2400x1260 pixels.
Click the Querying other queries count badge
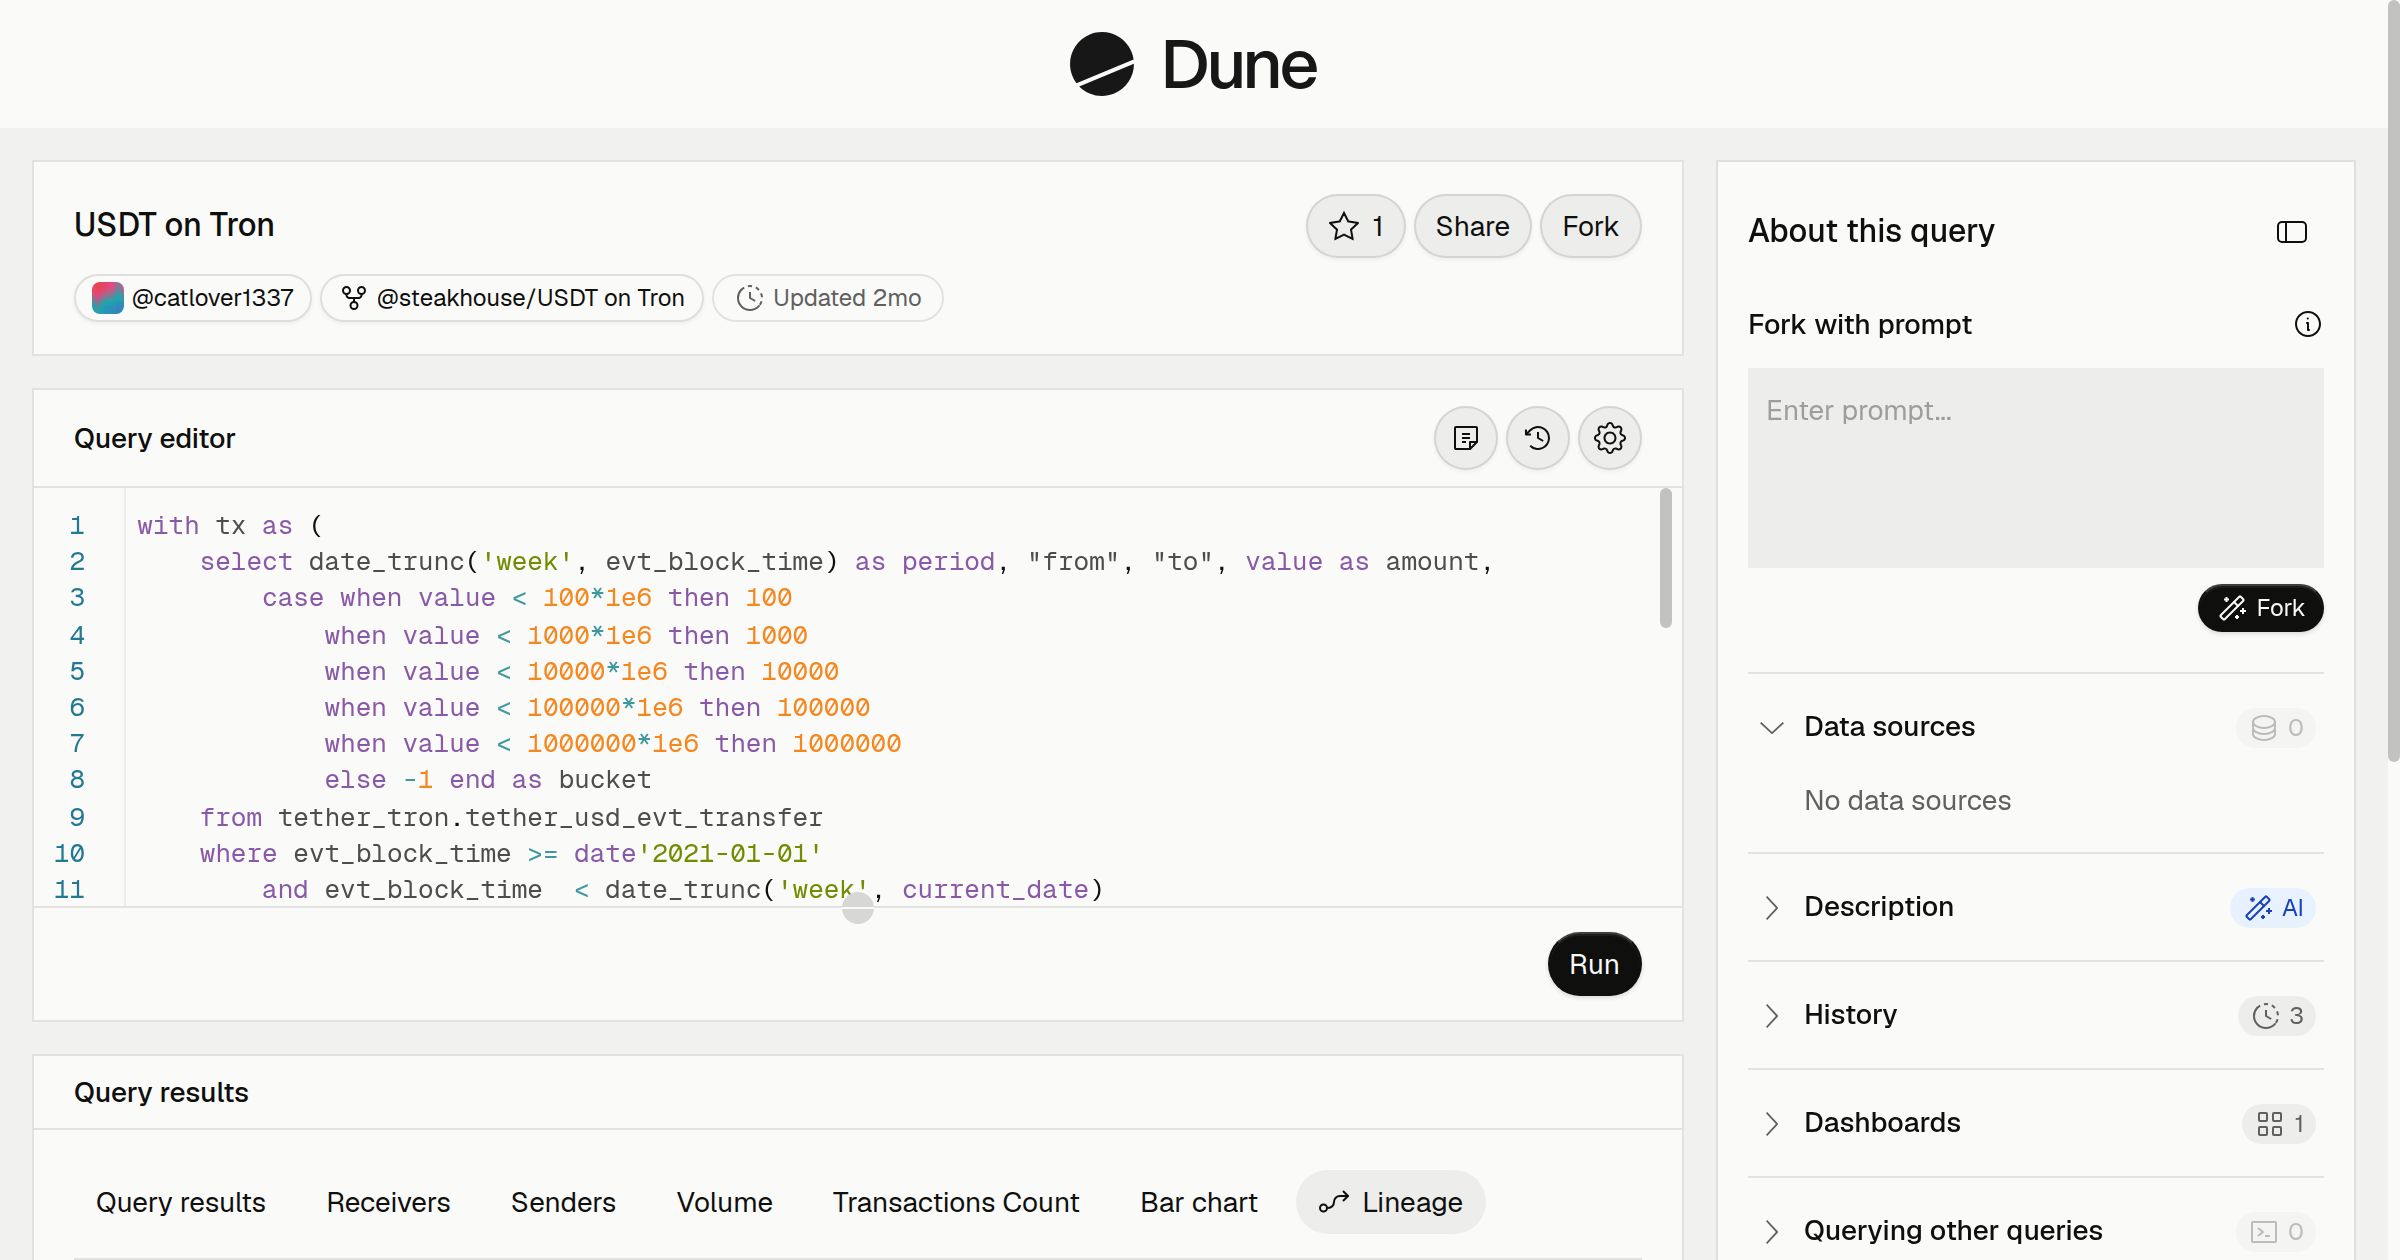2276,1231
